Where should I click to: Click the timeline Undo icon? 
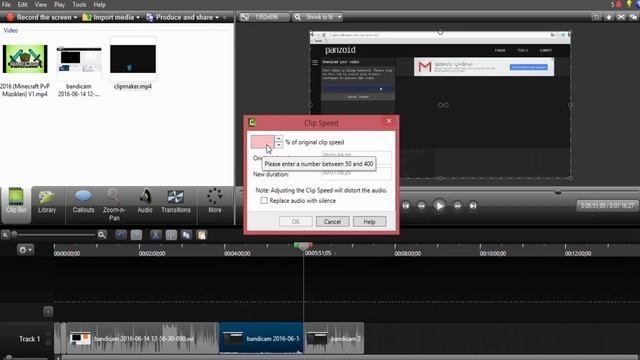[121, 235]
